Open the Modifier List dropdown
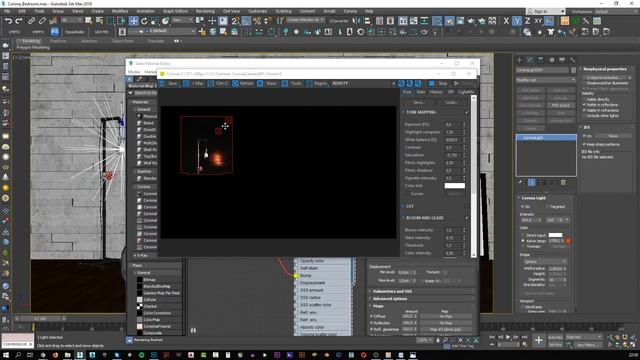The height and width of the screenshot is (360, 640). [x=546, y=80]
